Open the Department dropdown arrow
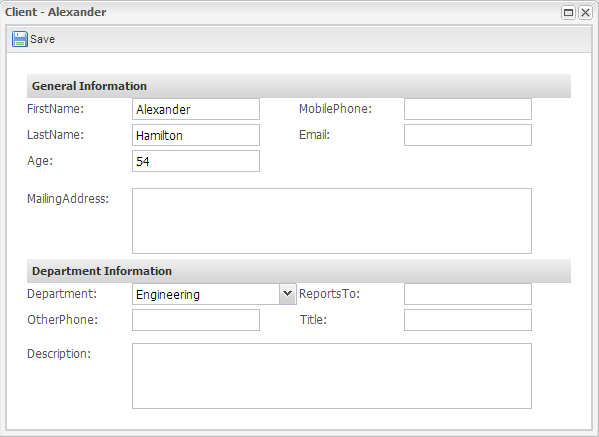 pyautogui.click(x=288, y=294)
